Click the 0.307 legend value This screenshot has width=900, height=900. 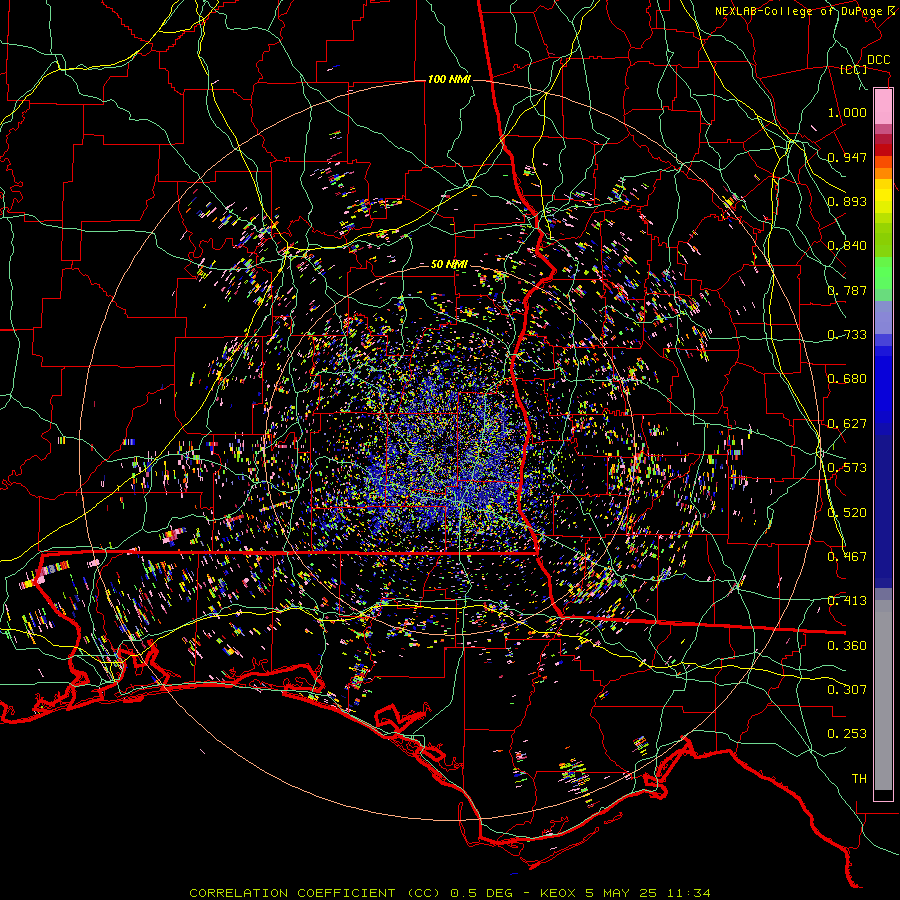click(x=847, y=690)
